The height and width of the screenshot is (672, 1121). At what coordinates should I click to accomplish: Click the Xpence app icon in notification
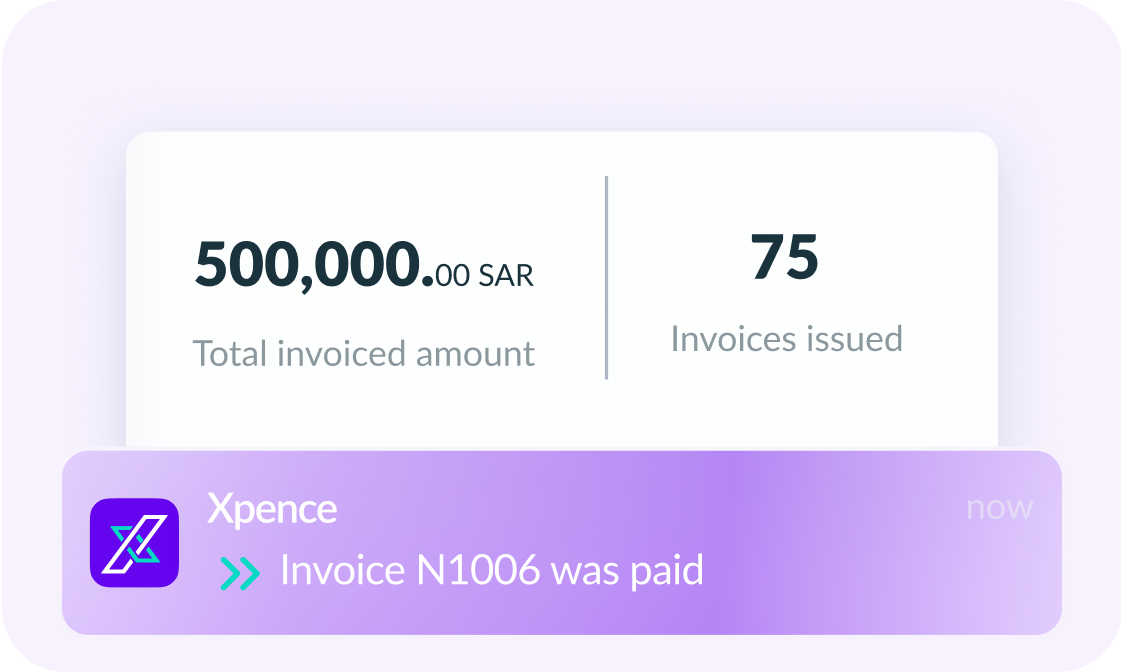click(x=134, y=543)
